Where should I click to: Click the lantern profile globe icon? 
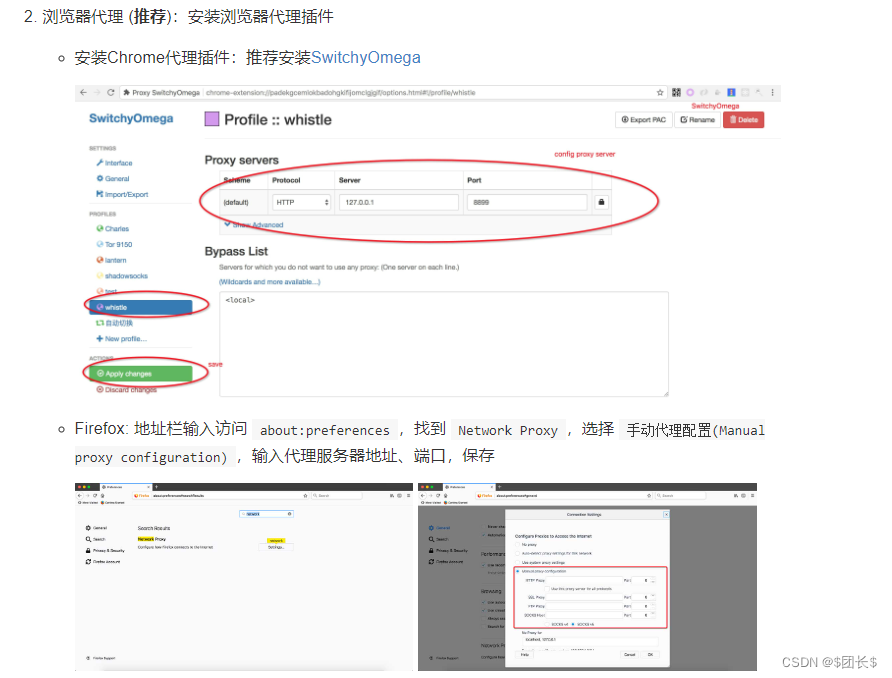tap(100, 261)
